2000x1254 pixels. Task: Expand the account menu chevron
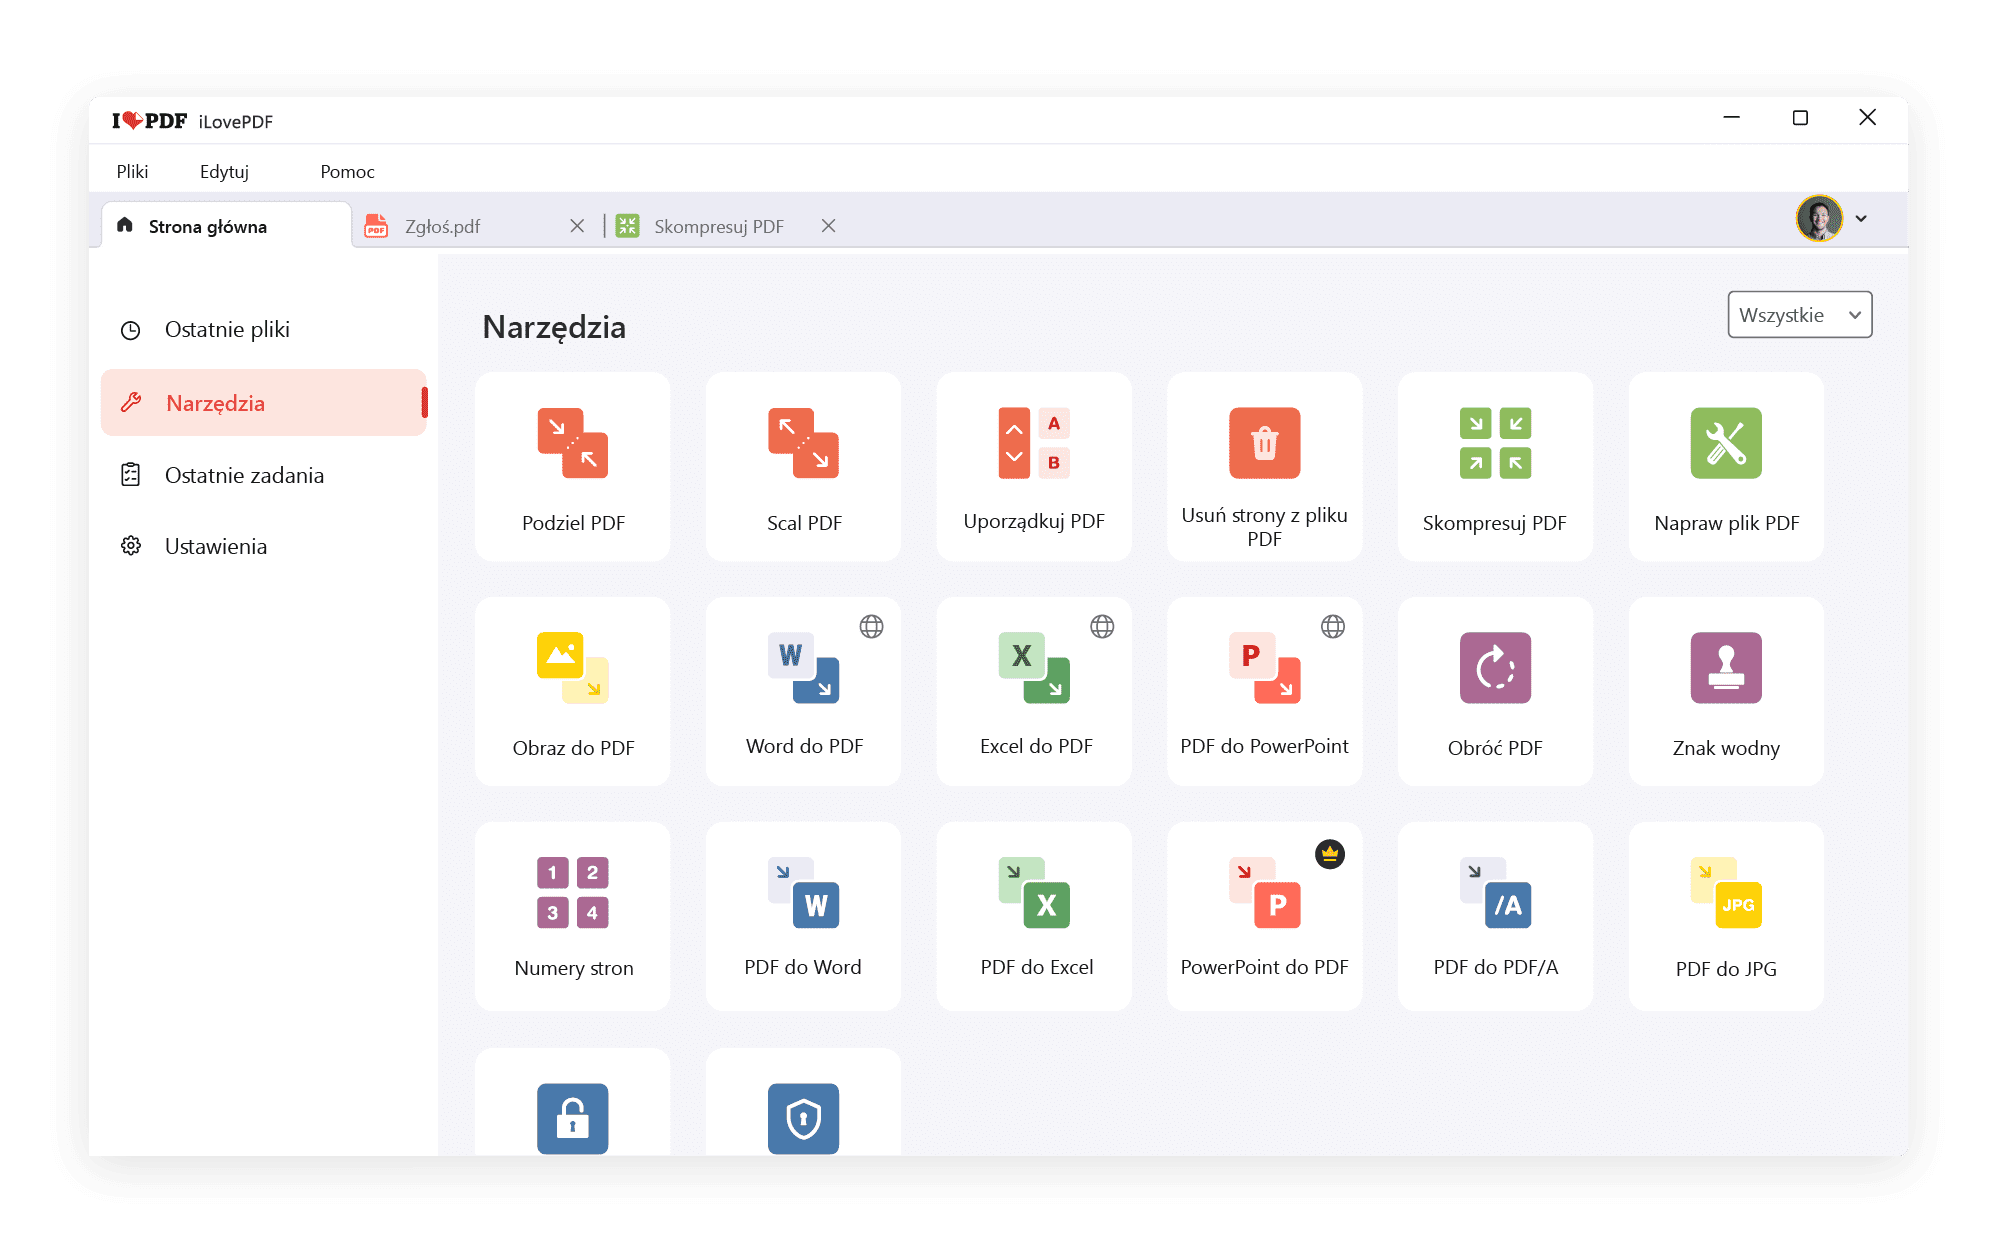1861,219
